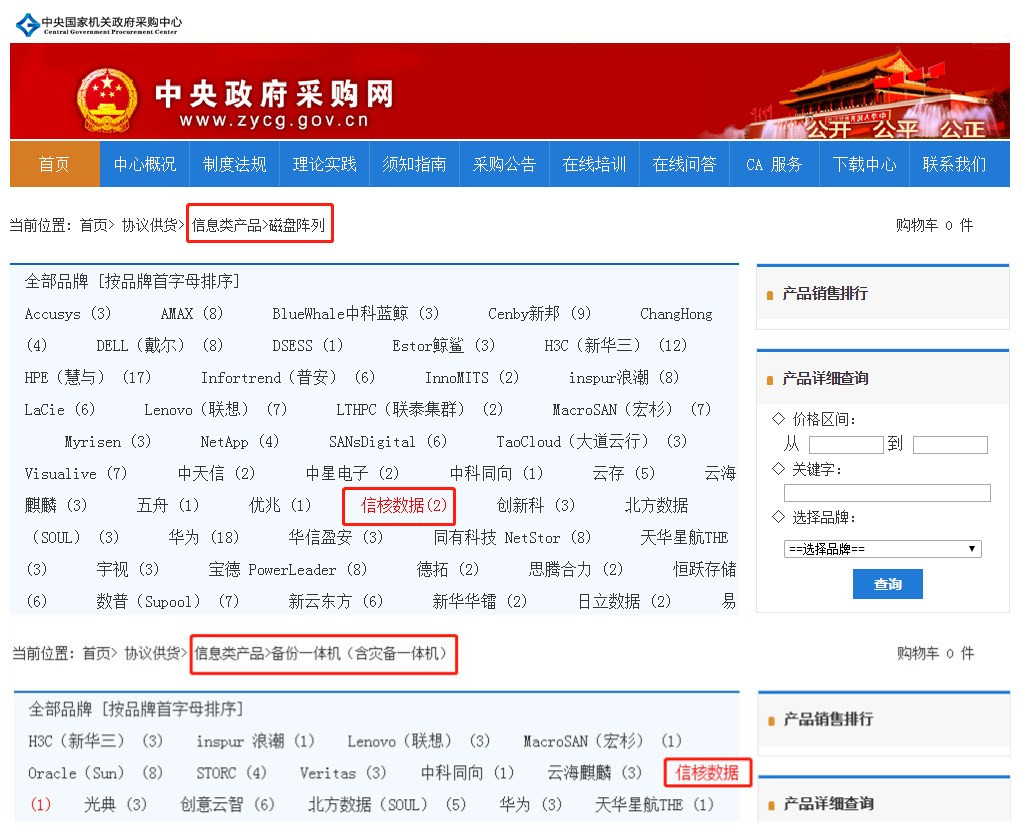The width and height of the screenshot is (1022, 833).
Task: Open the 须知指南 navigation item
Action: click(x=415, y=164)
